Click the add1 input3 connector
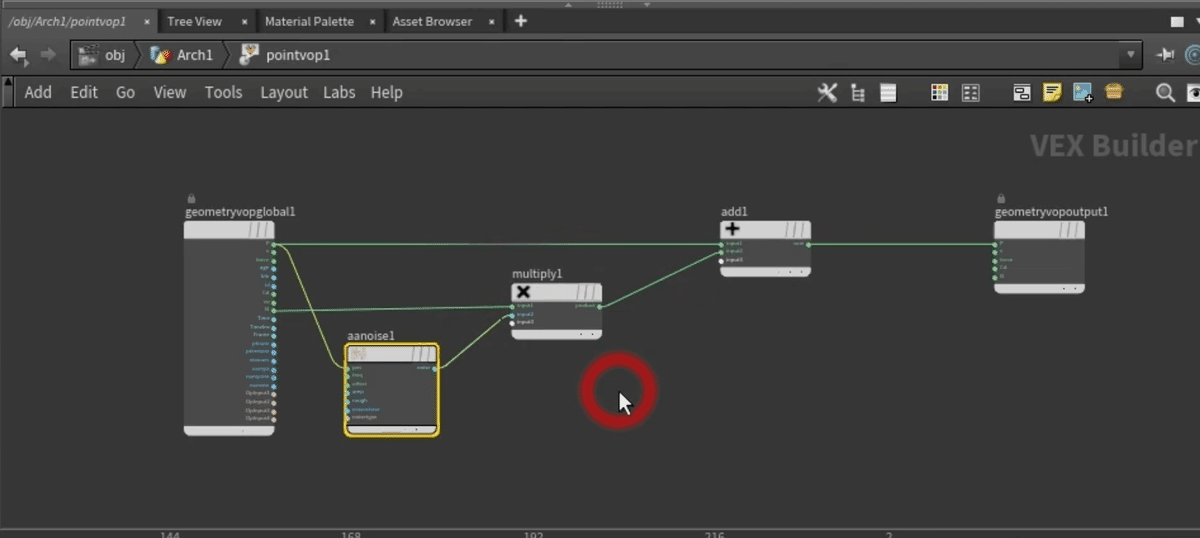The height and width of the screenshot is (538, 1200). coord(722,260)
